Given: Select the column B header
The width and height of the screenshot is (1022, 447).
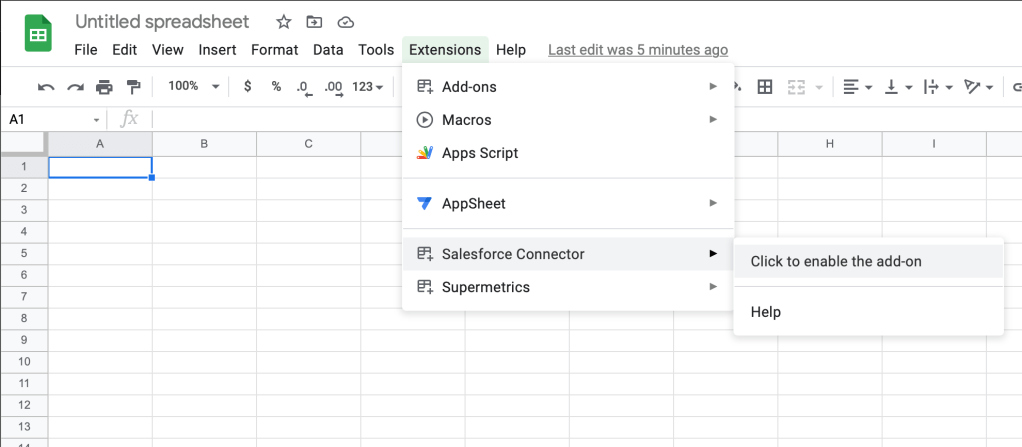Looking at the screenshot, I should (204, 144).
